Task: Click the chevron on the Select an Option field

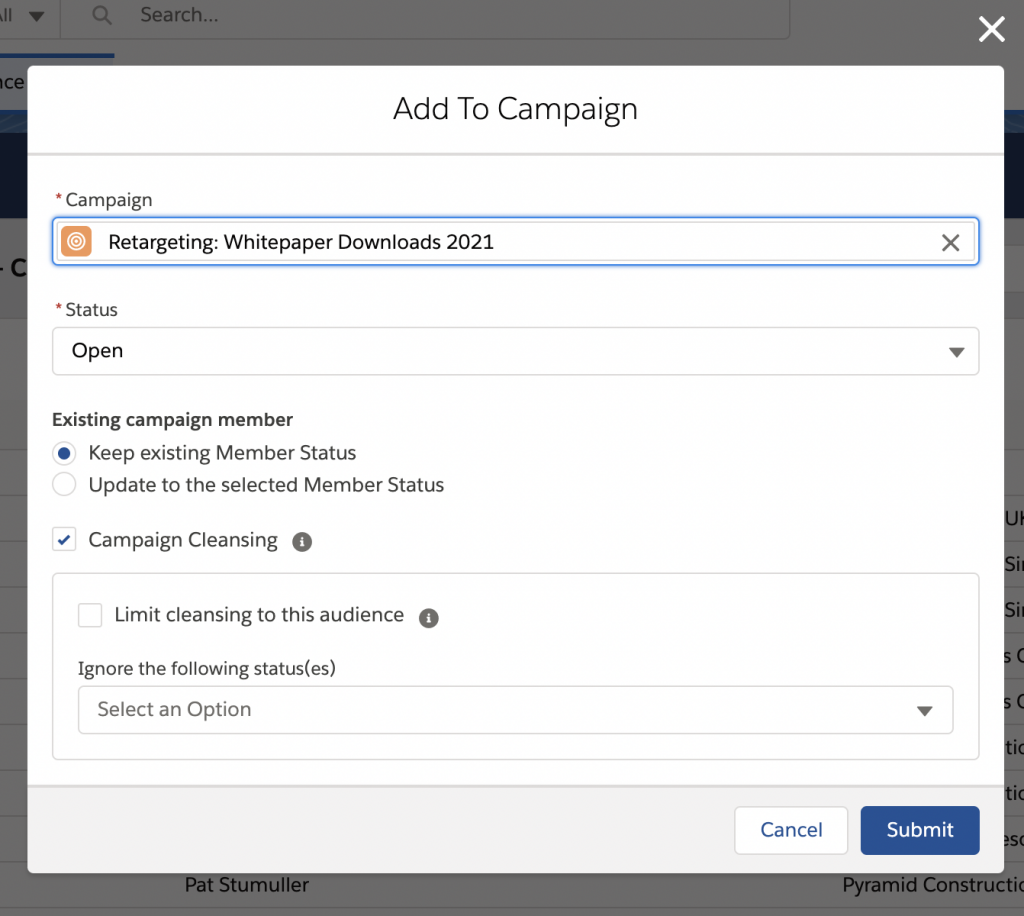Action: tap(923, 709)
